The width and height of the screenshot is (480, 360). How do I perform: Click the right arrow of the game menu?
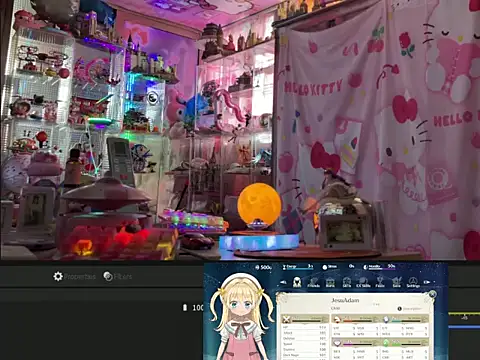click(427, 282)
